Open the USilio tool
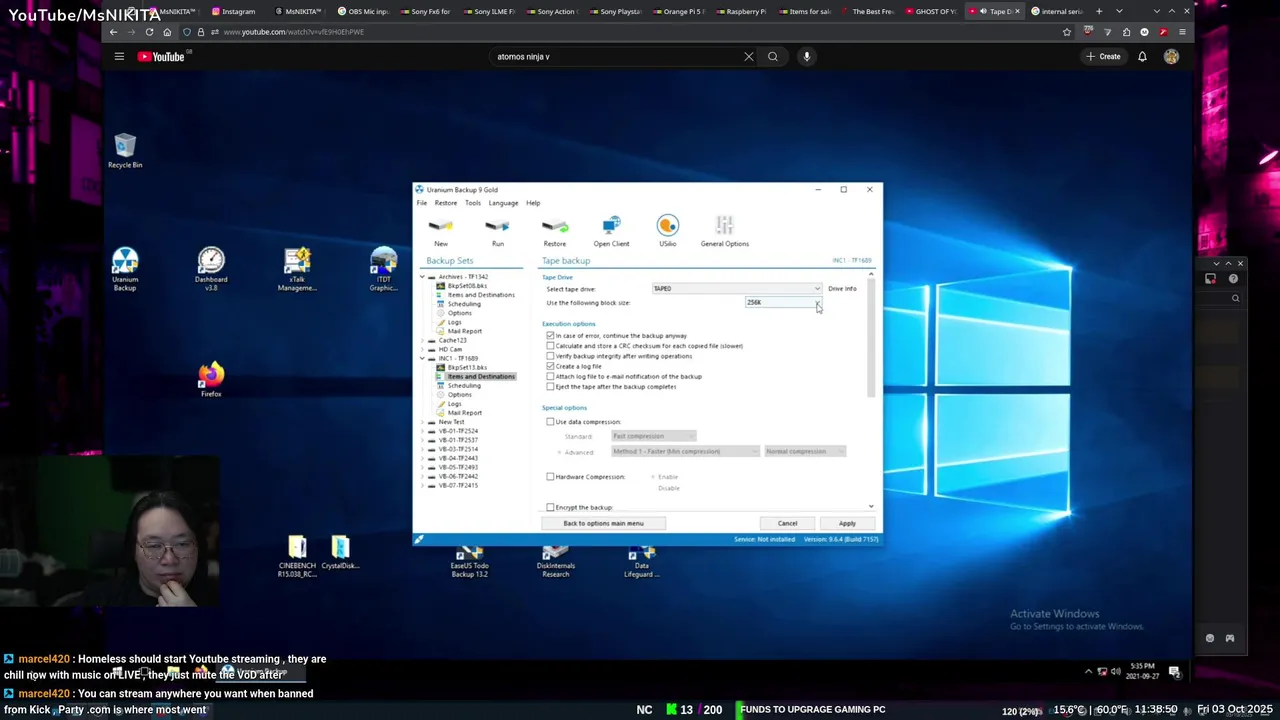The image size is (1280, 720). pyautogui.click(x=667, y=231)
